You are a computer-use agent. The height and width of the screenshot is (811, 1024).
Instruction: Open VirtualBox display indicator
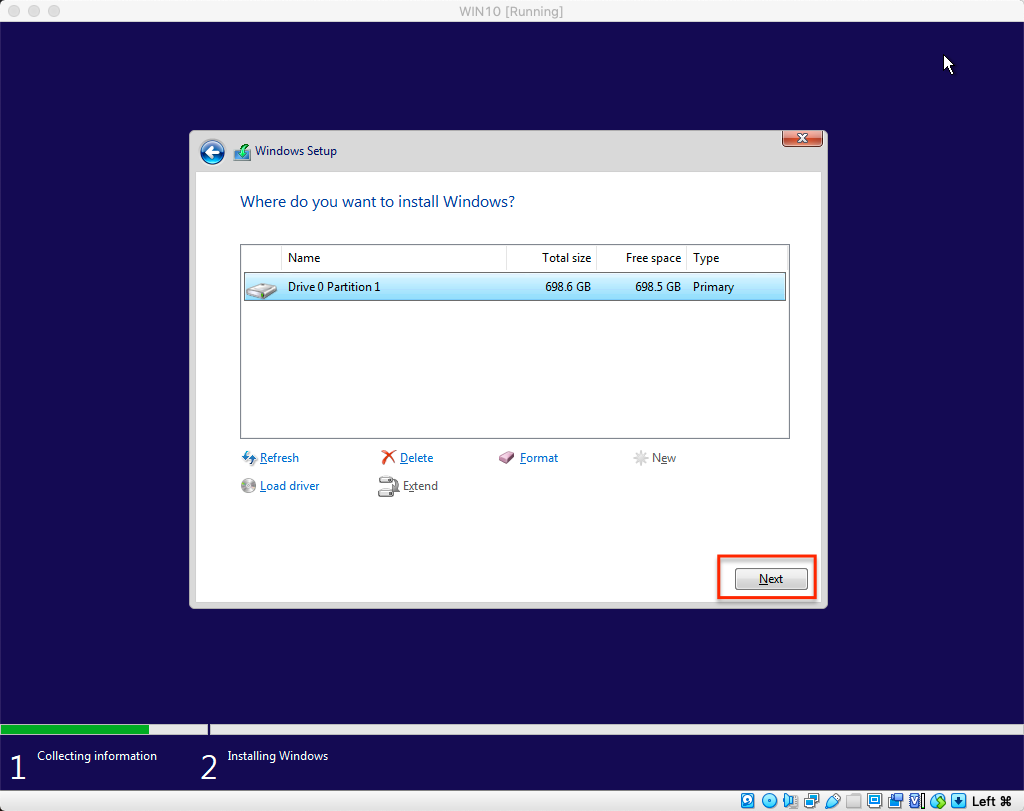pyautogui.click(x=874, y=801)
